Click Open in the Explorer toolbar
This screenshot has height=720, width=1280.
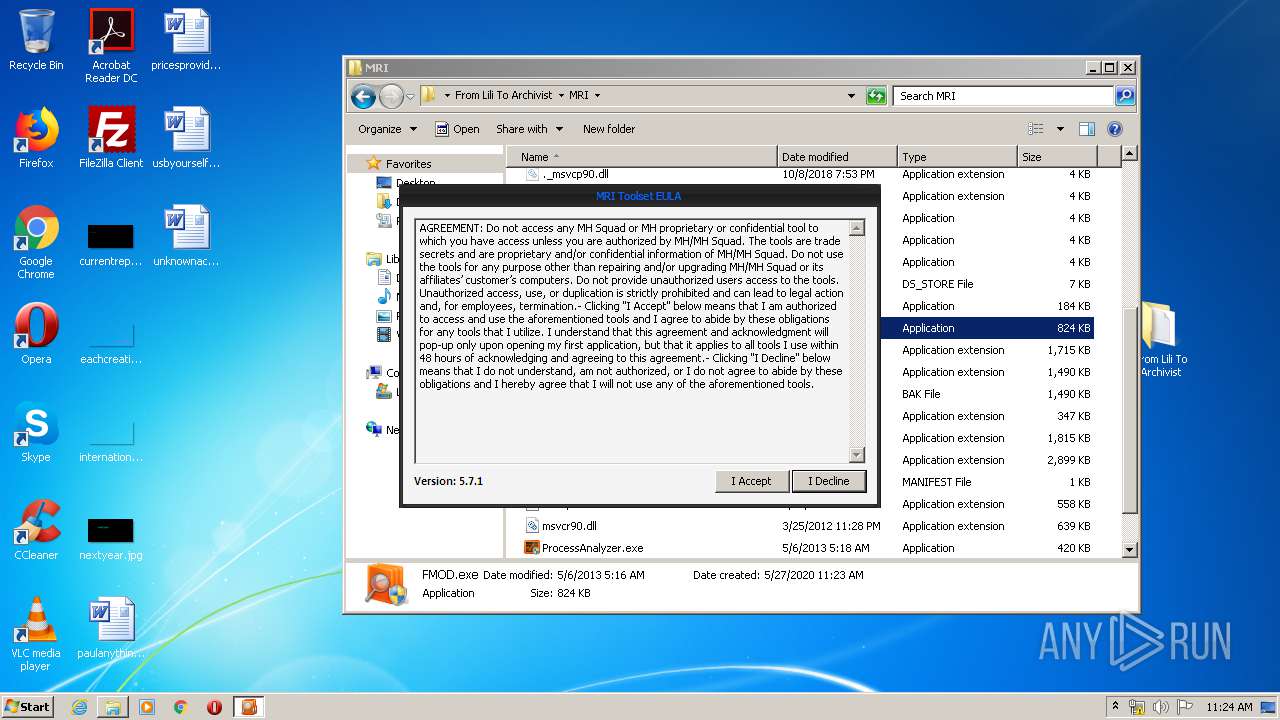tap(457, 129)
